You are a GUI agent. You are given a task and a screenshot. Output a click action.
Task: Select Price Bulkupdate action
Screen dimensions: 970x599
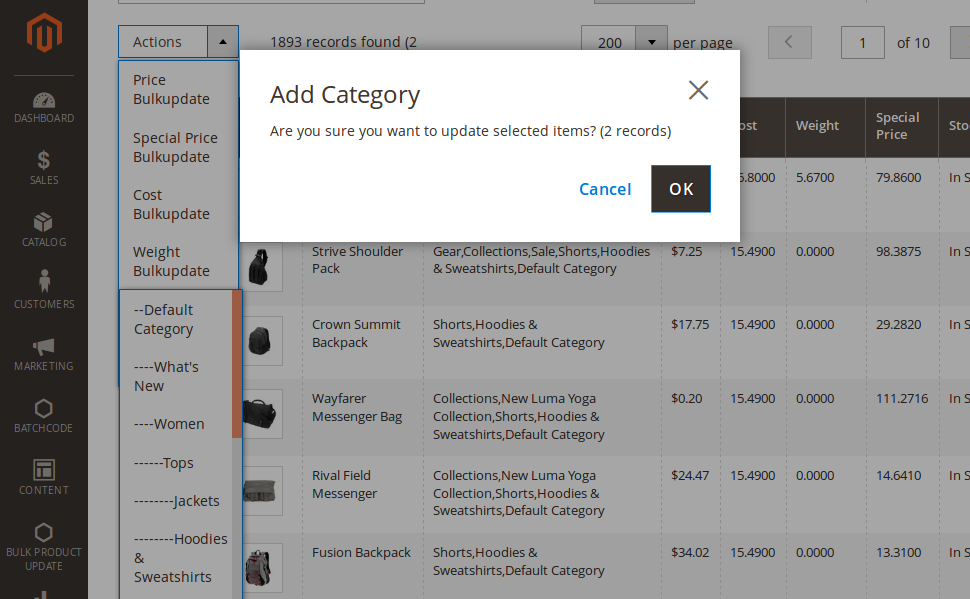tap(171, 89)
